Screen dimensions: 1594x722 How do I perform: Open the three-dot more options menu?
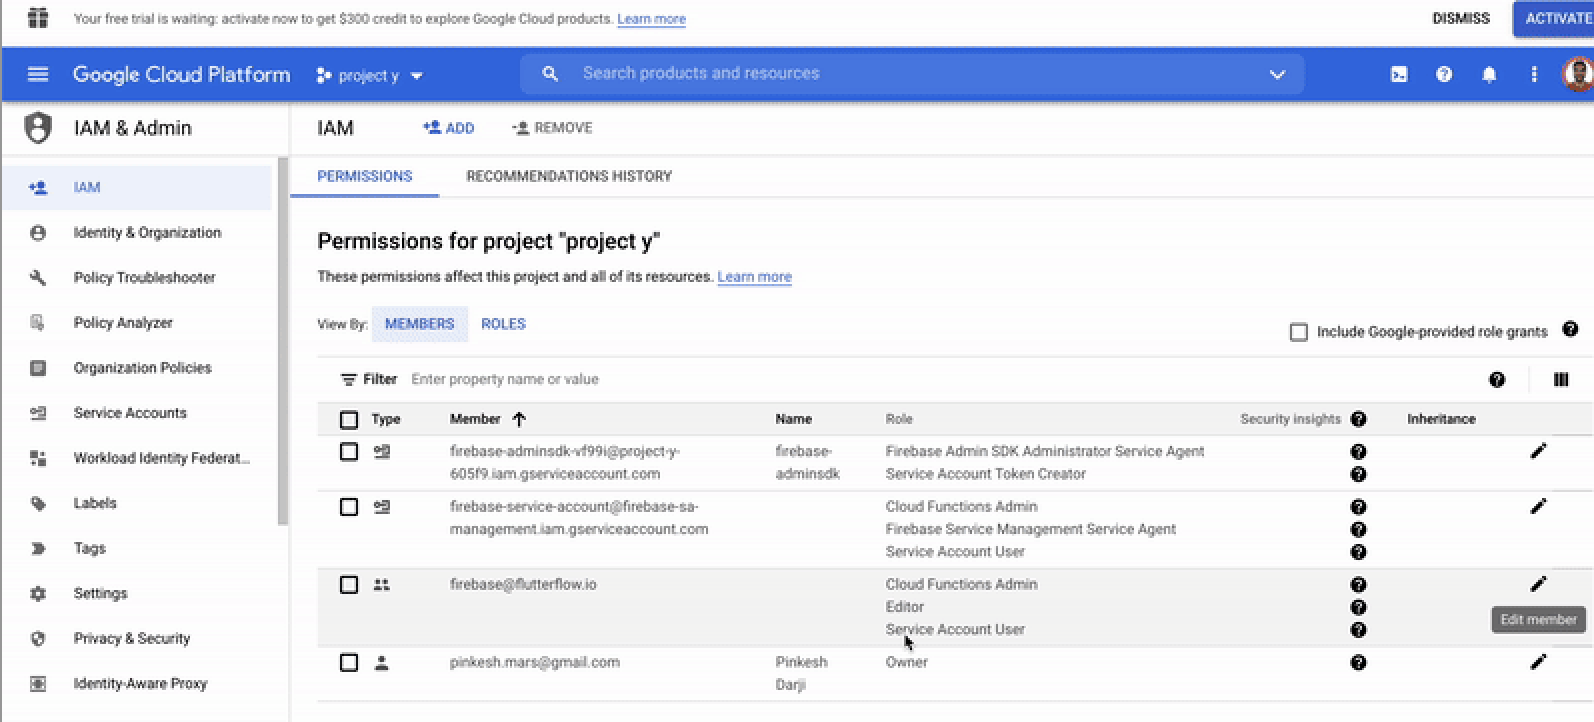point(1534,74)
